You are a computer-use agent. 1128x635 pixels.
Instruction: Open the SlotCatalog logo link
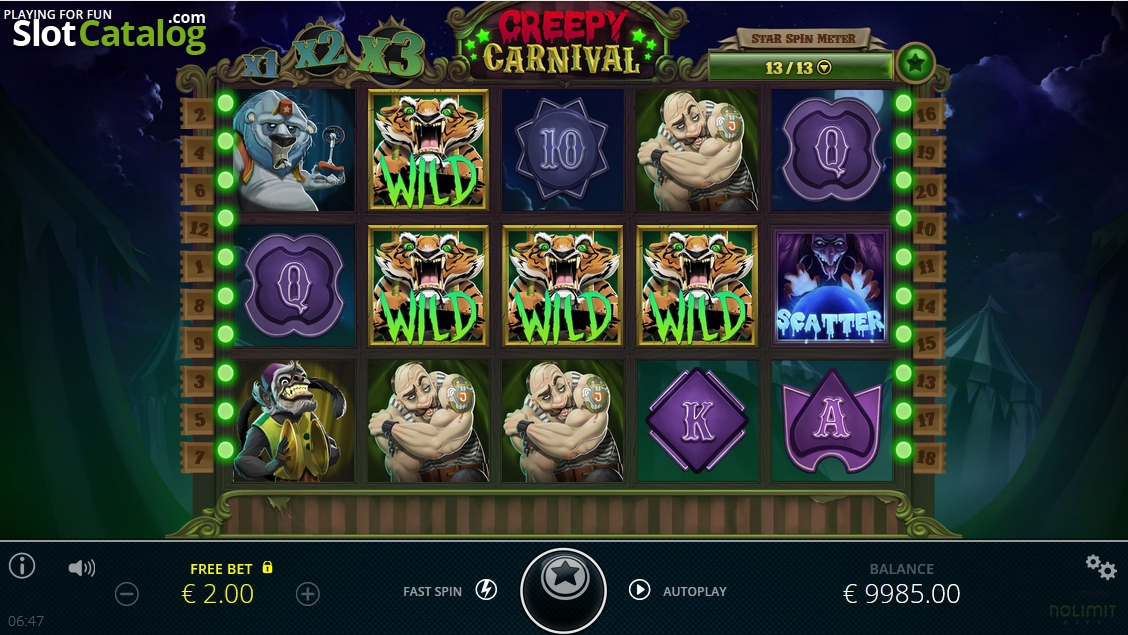pos(109,30)
